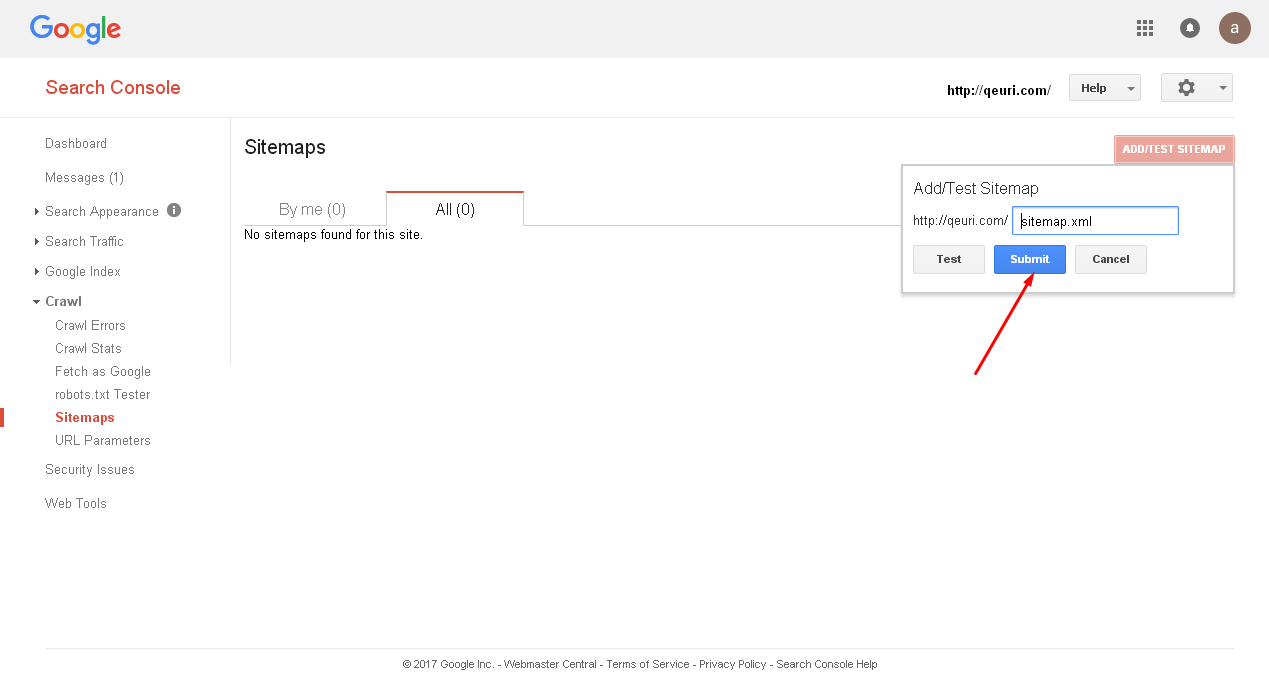Click the sitemap.xml input field
The image size is (1269, 674).
coord(1096,221)
